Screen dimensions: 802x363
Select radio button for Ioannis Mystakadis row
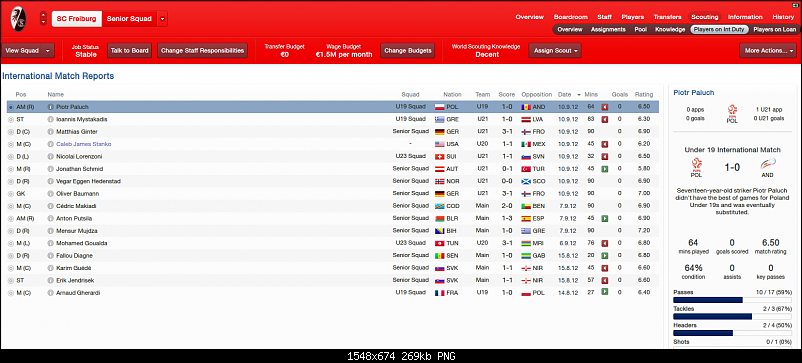11,119
